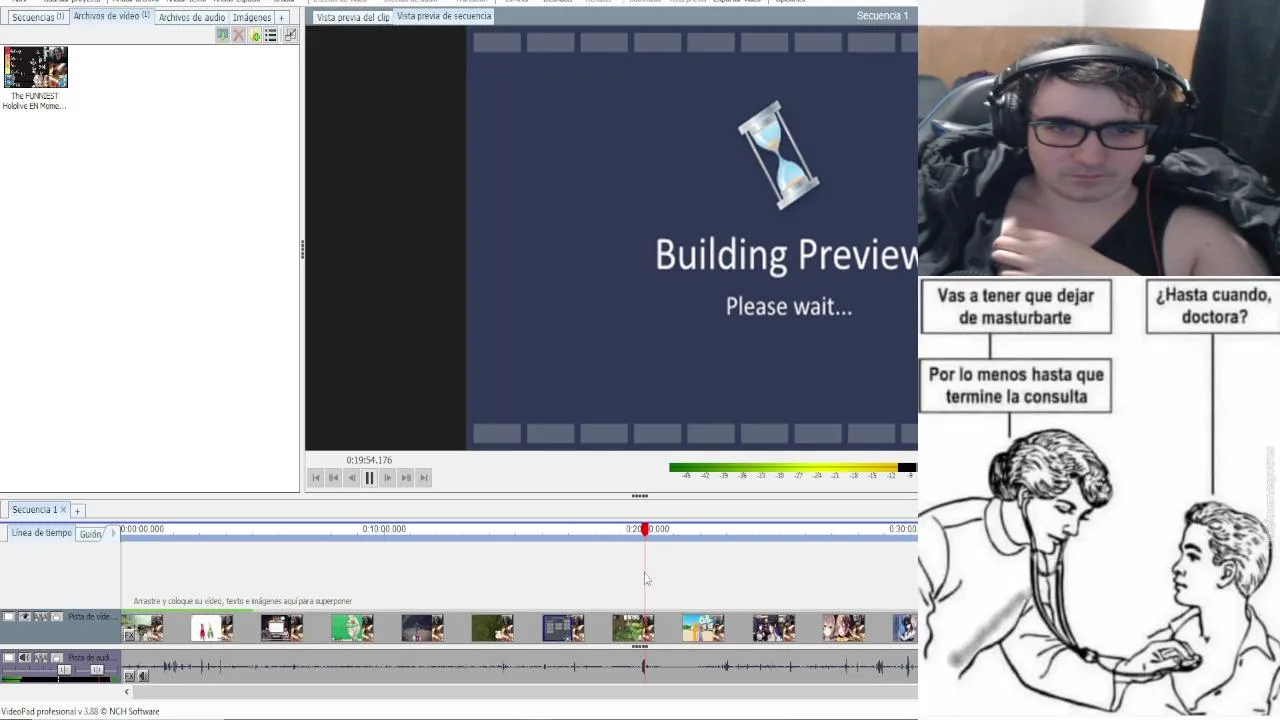Mute the audio track speaker icon
The width and height of the screenshot is (1280, 720).
pos(25,658)
